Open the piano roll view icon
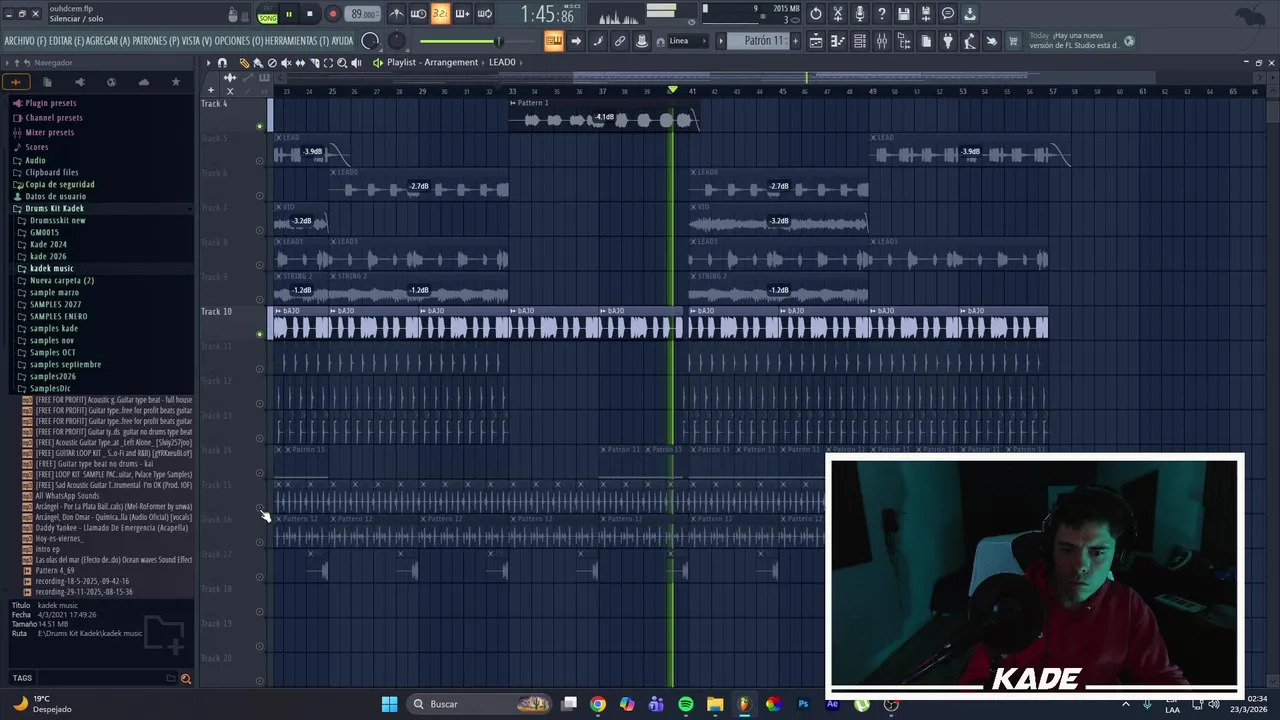This screenshot has height=720, width=1280. [x=838, y=41]
